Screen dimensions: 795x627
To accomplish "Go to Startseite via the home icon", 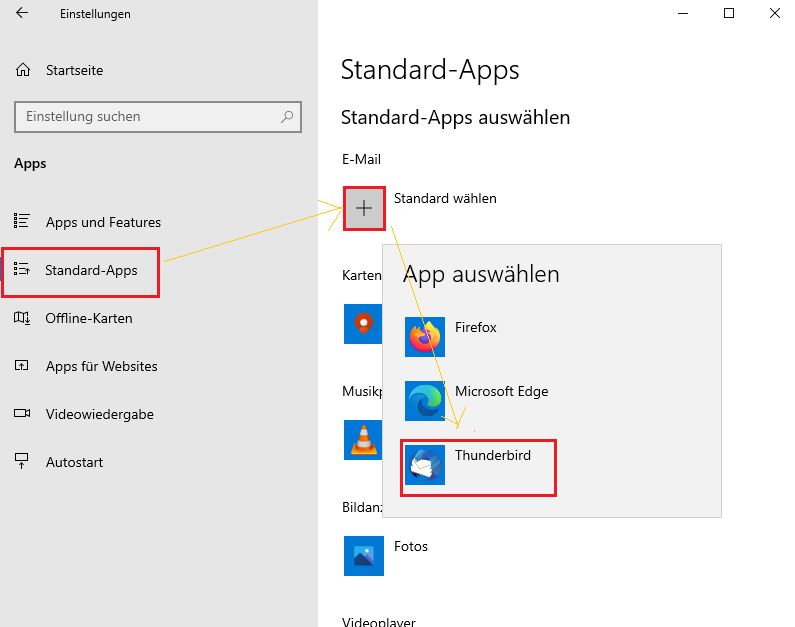I will [x=23, y=71].
